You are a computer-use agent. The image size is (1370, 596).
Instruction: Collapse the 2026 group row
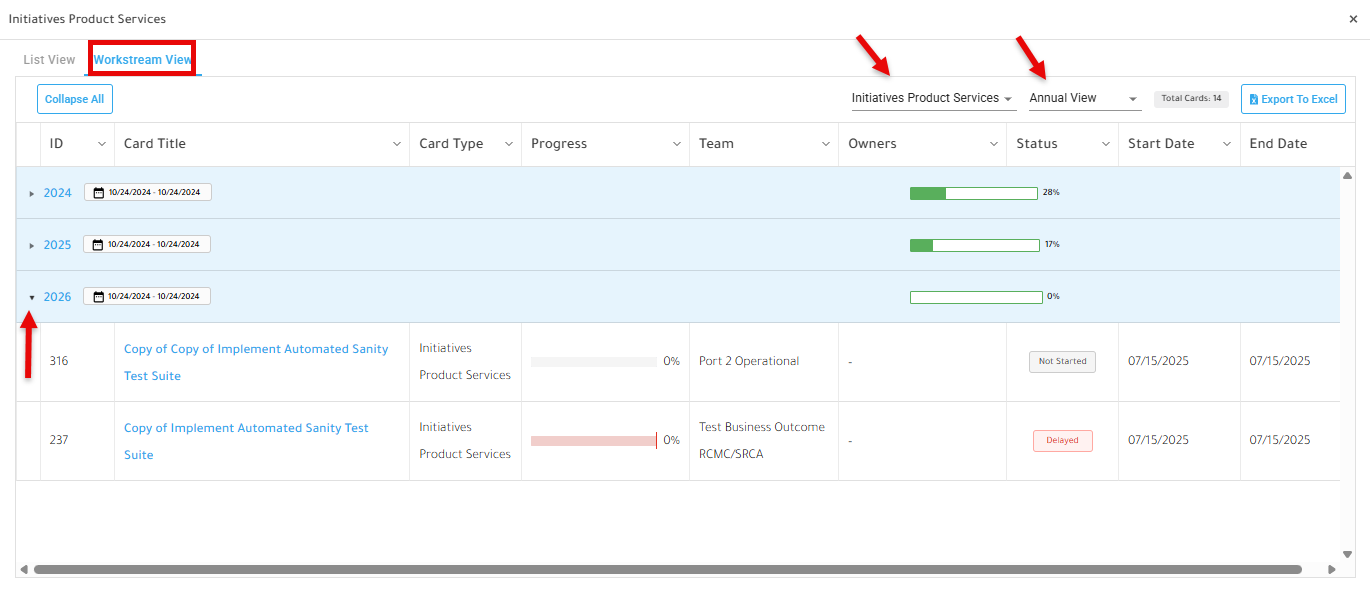pyautogui.click(x=31, y=297)
